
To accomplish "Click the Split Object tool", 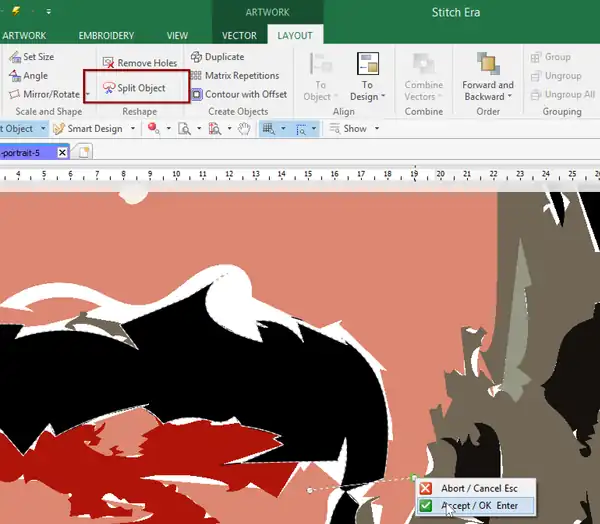I will [x=134, y=88].
